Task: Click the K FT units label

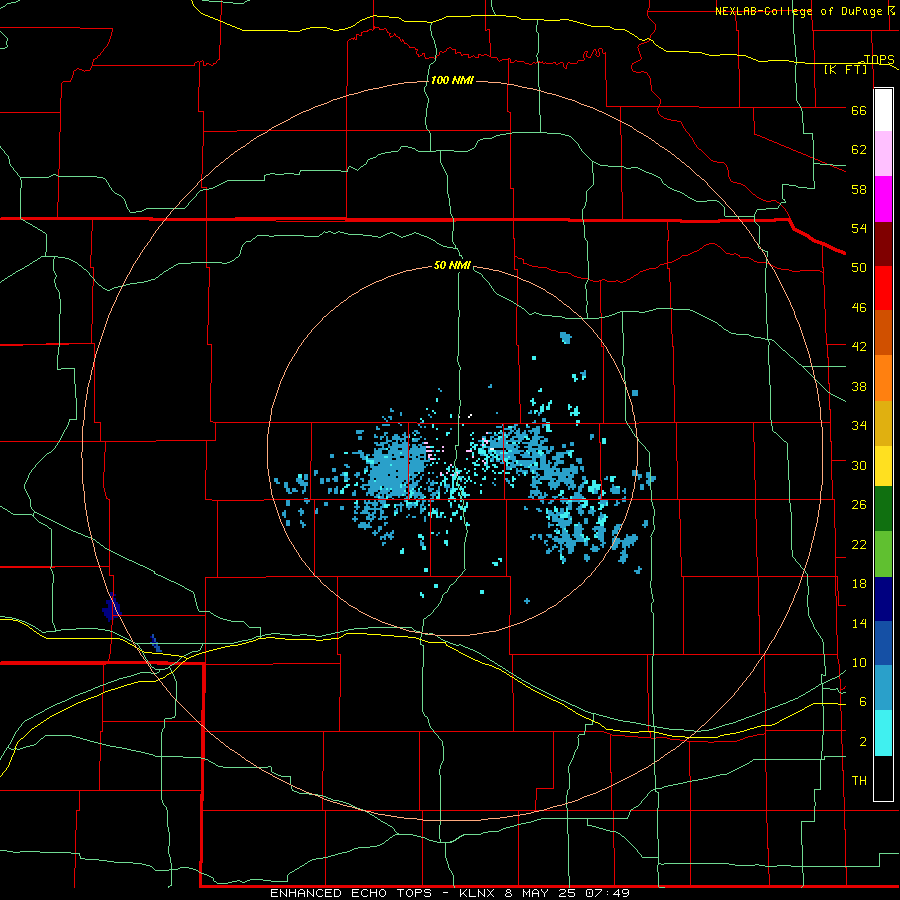Action: pos(845,69)
